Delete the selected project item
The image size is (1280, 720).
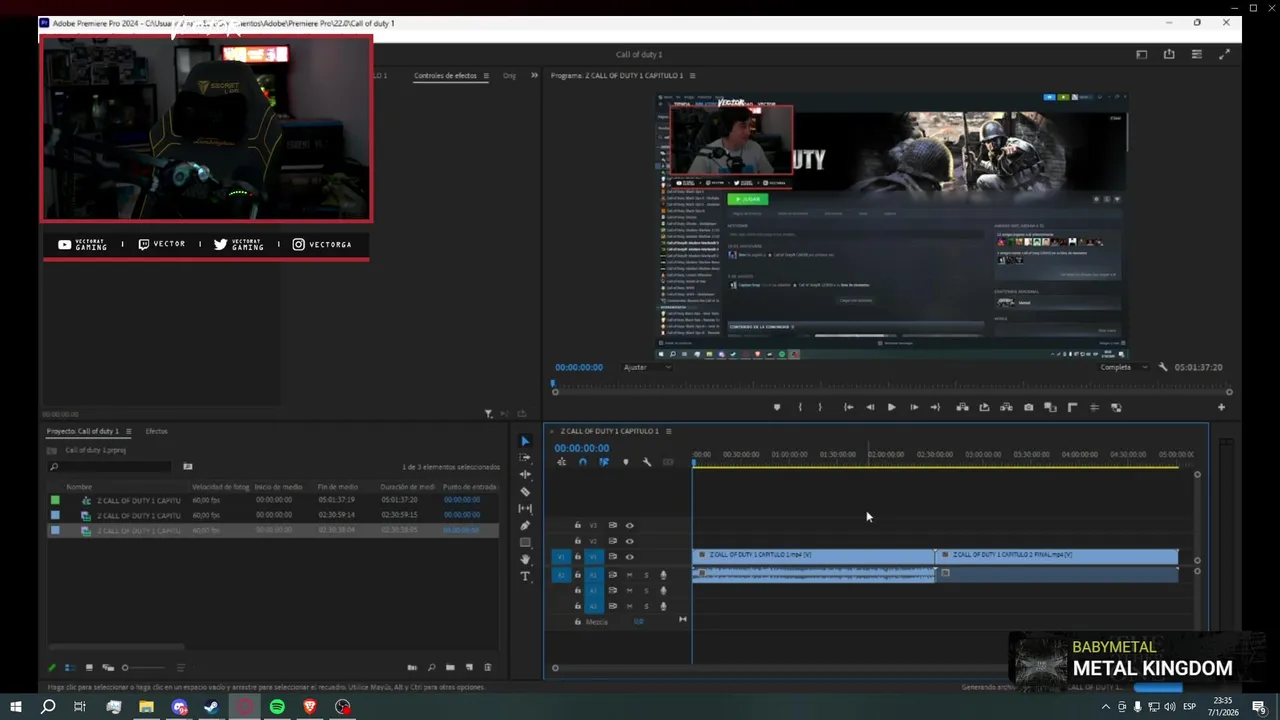tap(488, 667)
